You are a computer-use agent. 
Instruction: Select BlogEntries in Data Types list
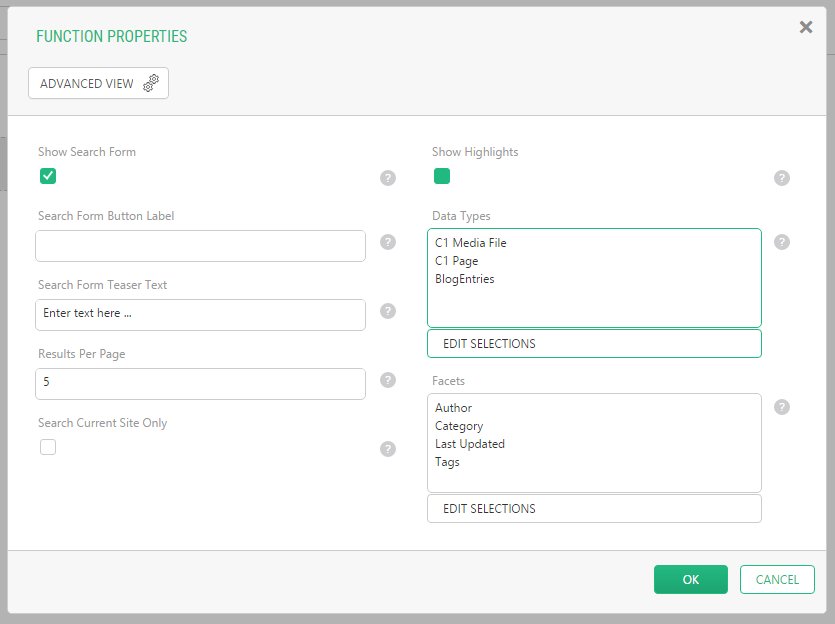click(x=464, y=279)
